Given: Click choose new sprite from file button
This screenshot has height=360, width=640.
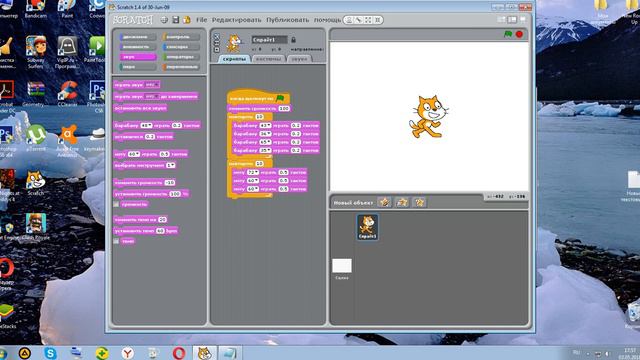Looking at the screenshot, I should pyautogui.click(x=402, y=202).
